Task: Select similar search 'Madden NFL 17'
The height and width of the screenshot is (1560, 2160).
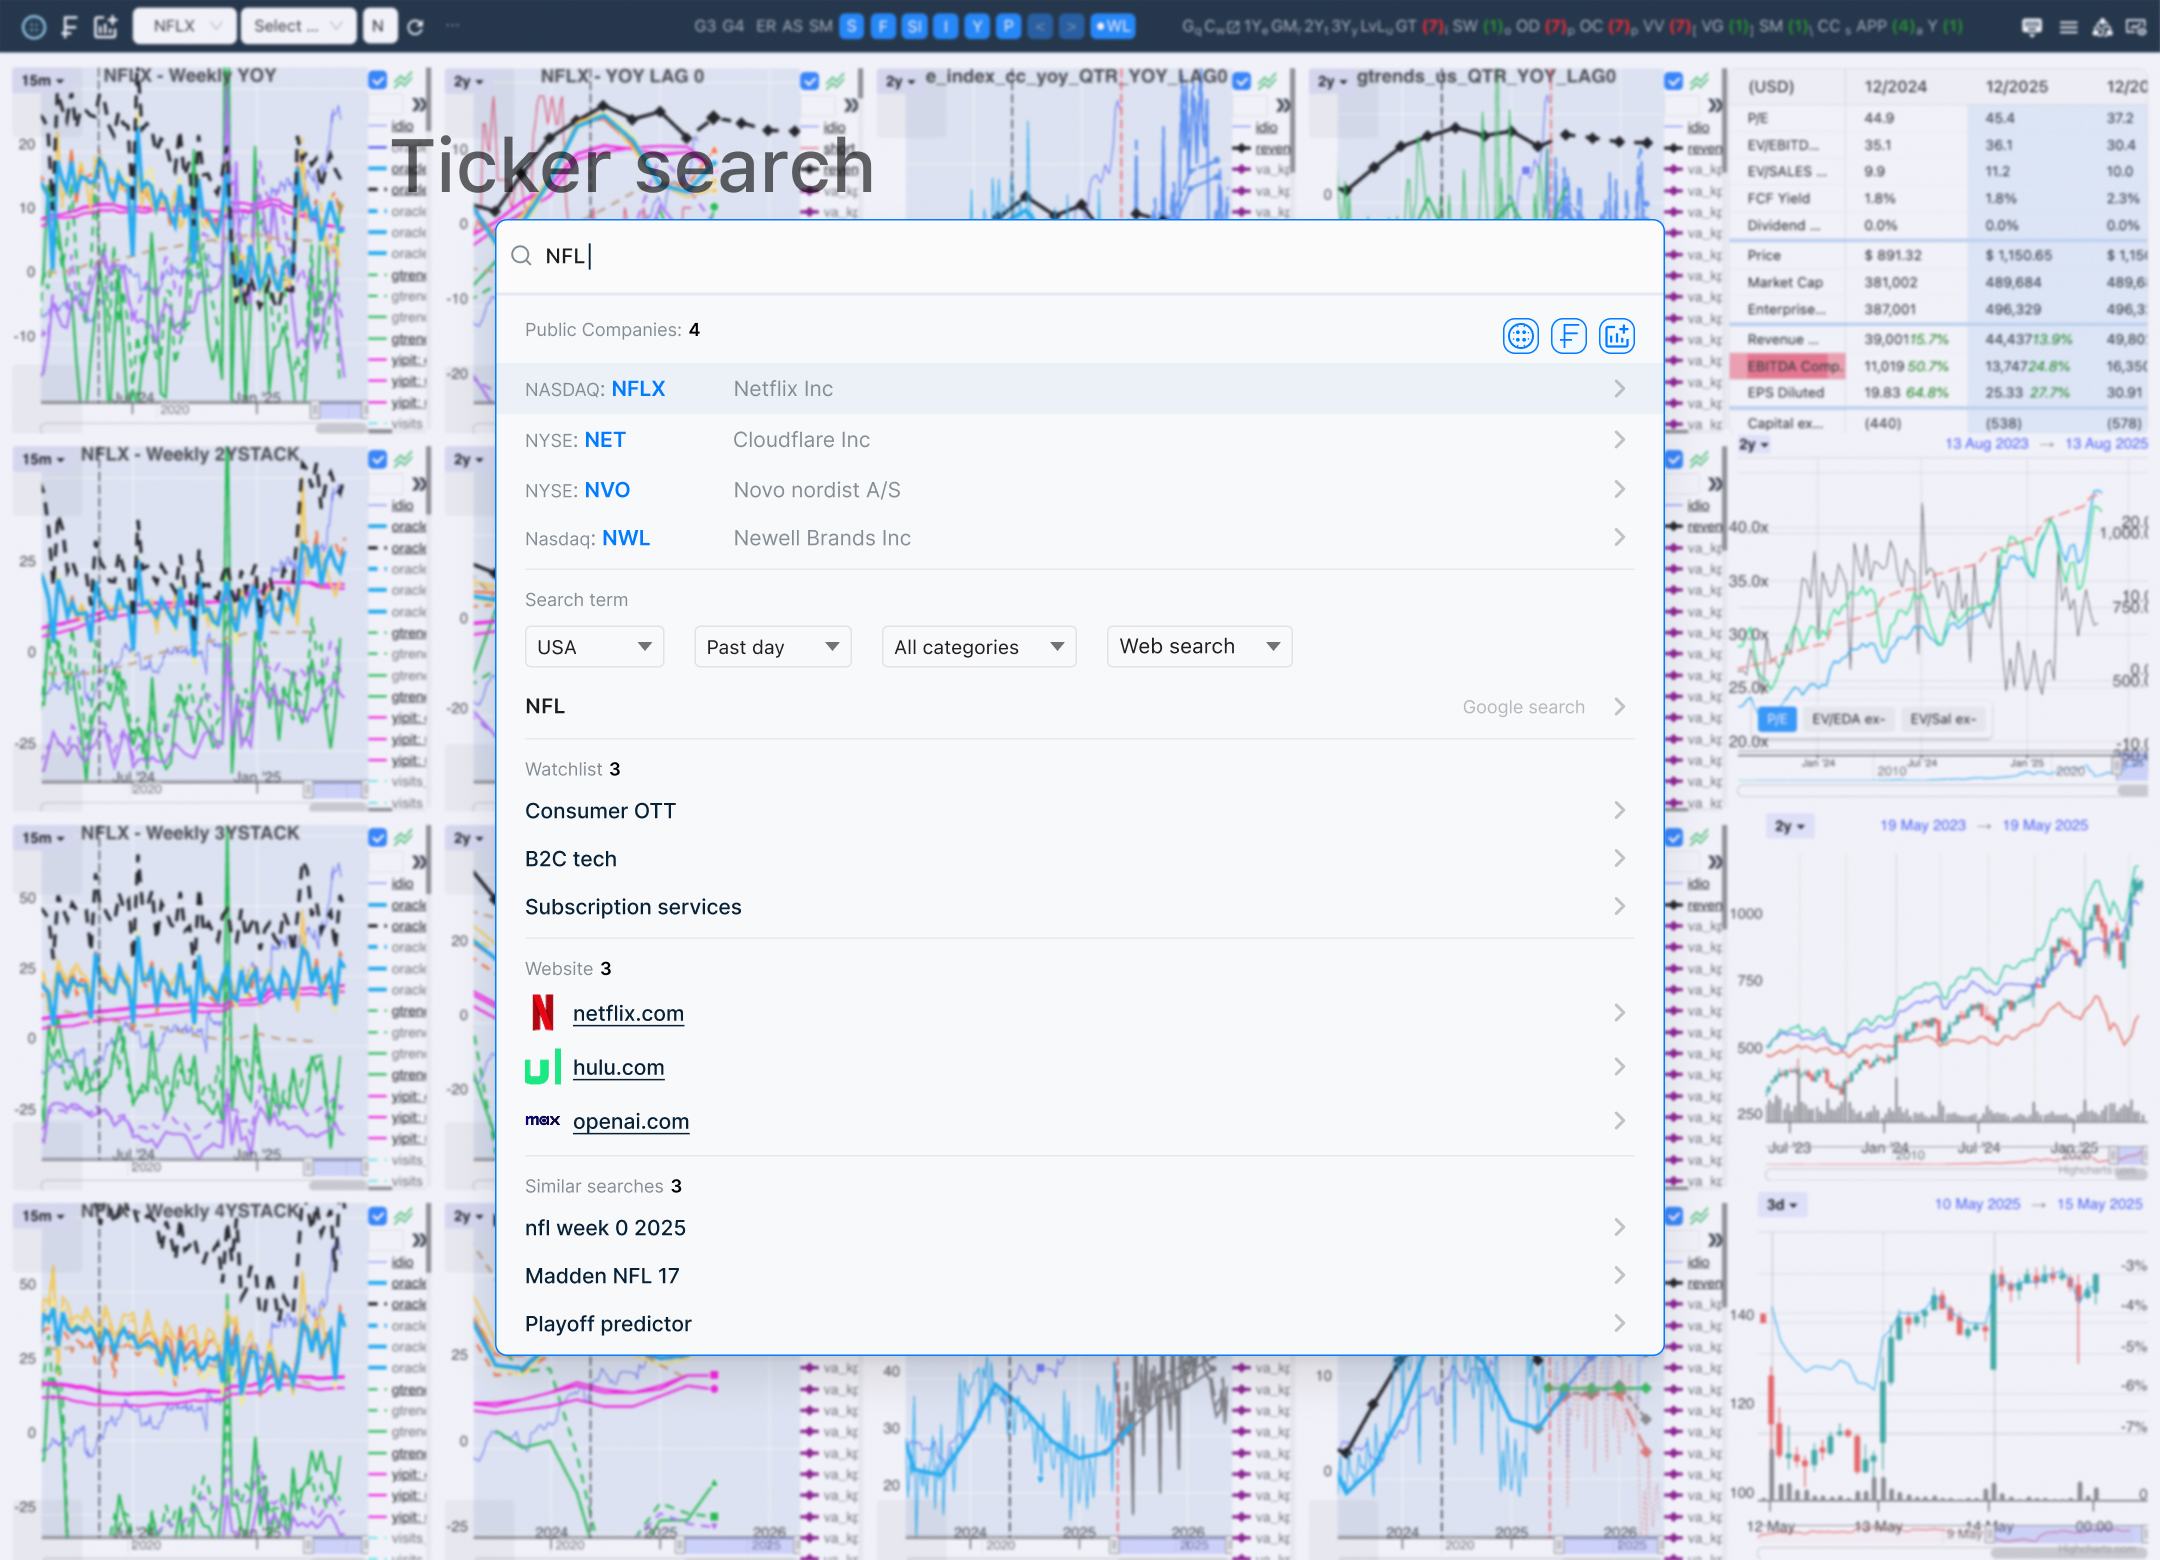Action: tap(1080, 1276)
